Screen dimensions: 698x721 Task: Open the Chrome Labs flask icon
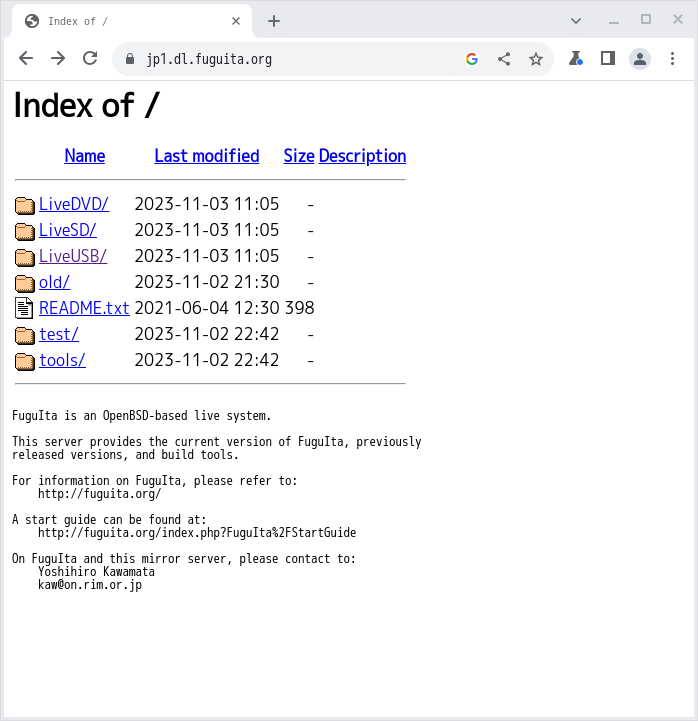tap(575, 59)
